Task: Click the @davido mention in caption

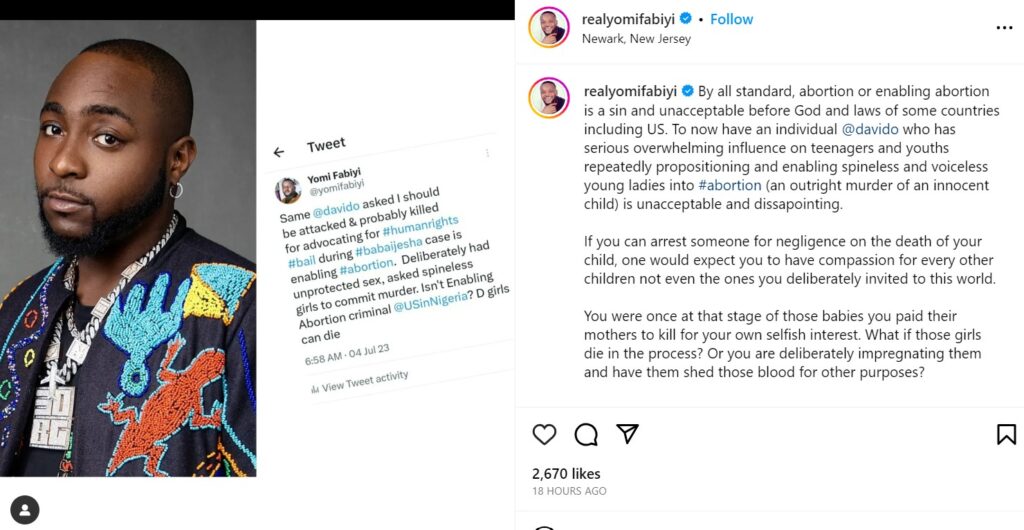Action: tap(870, 129)
